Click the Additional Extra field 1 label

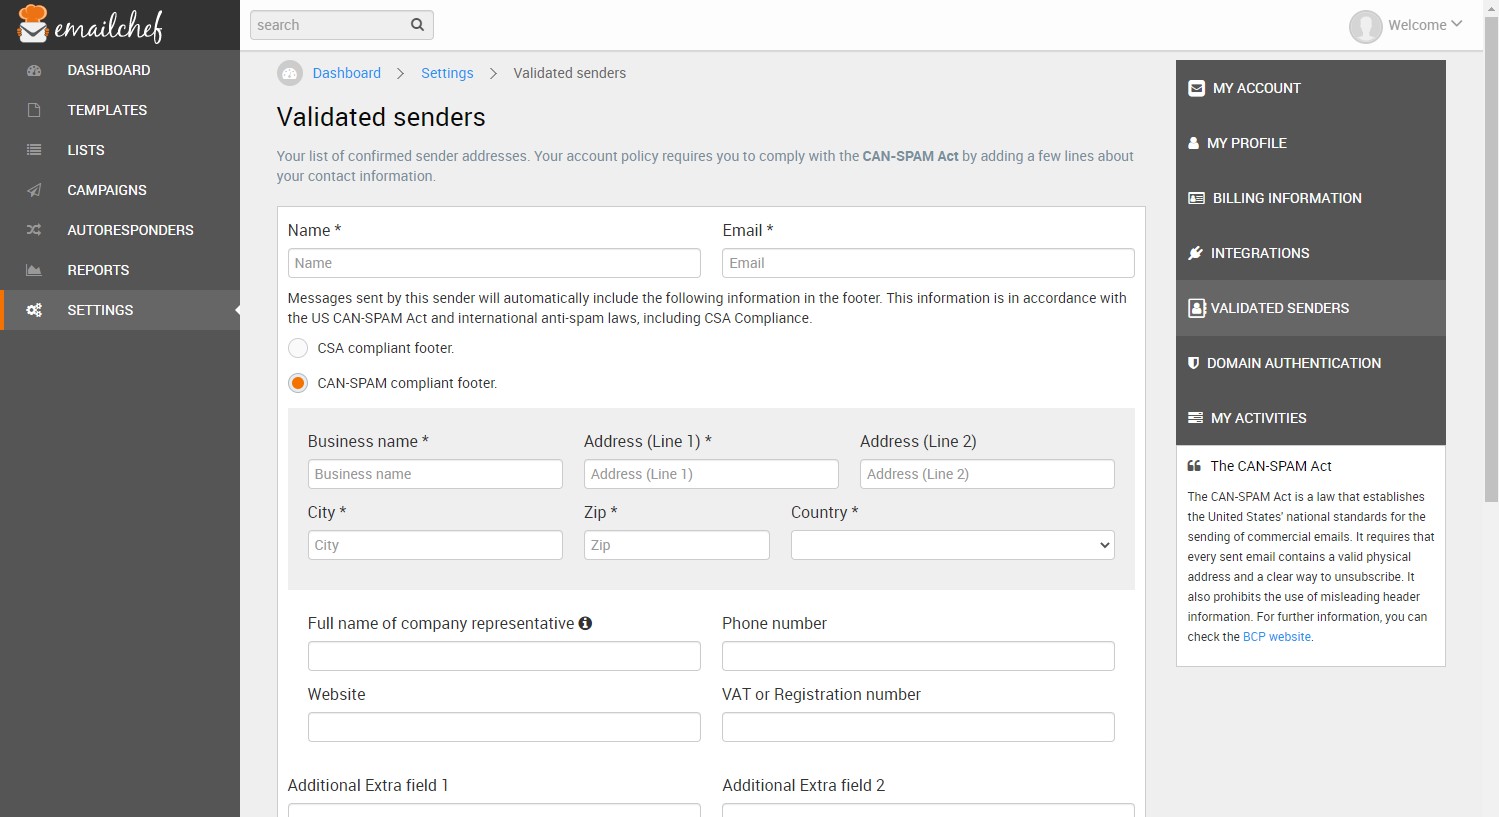tap(368, 785)
